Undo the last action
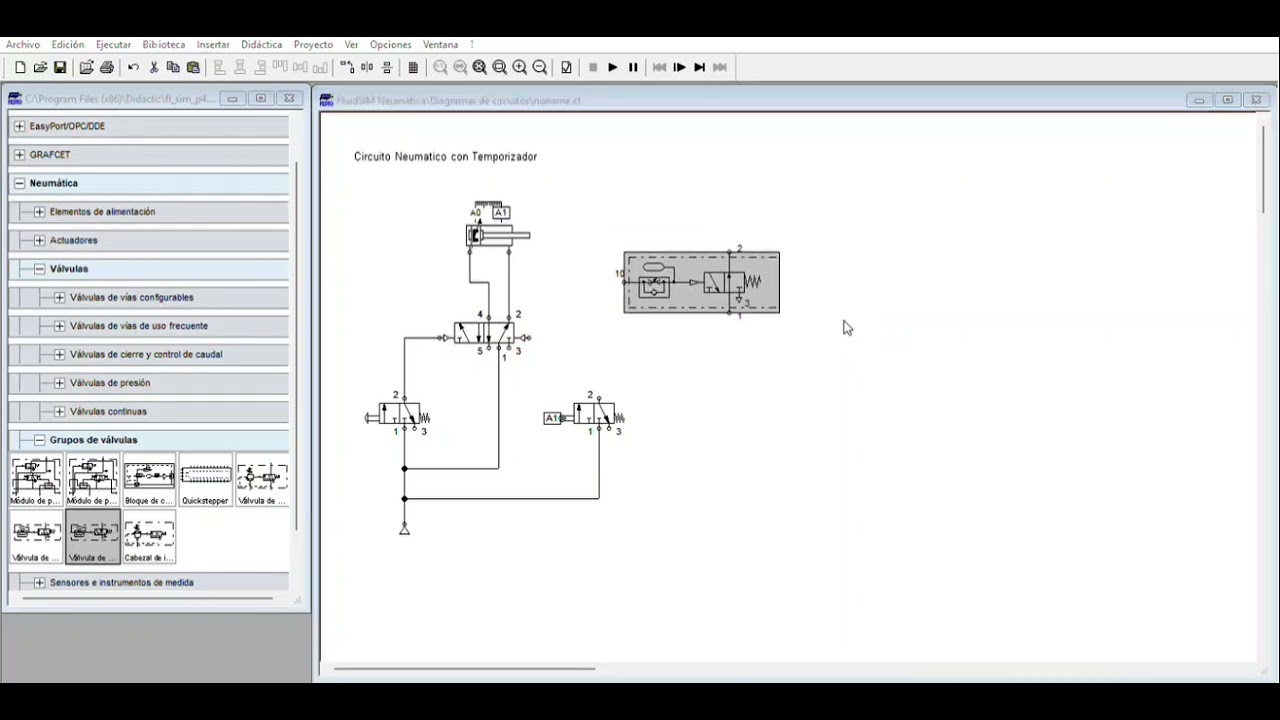 click(133, 67)
